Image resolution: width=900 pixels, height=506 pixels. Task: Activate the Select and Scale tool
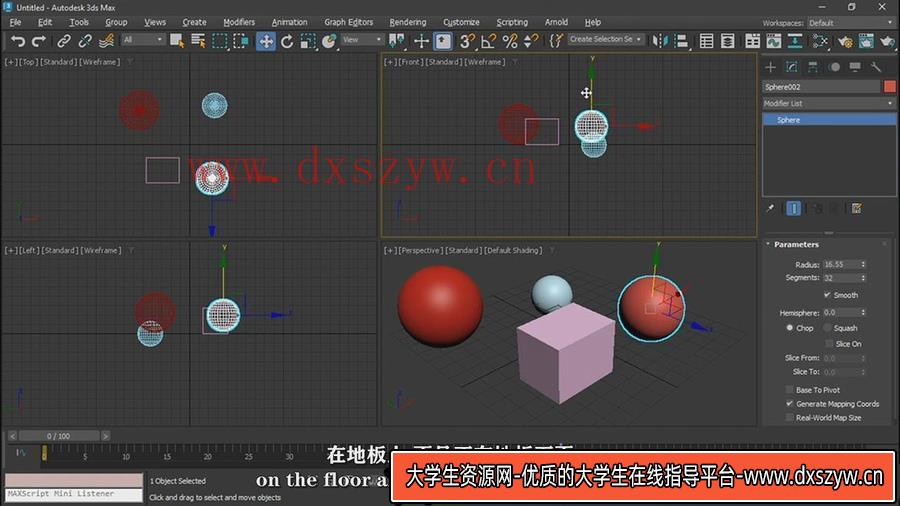point(308,41)
